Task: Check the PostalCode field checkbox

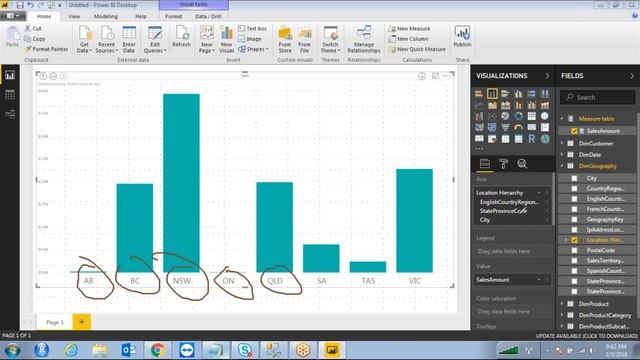Action: [574, 250]
